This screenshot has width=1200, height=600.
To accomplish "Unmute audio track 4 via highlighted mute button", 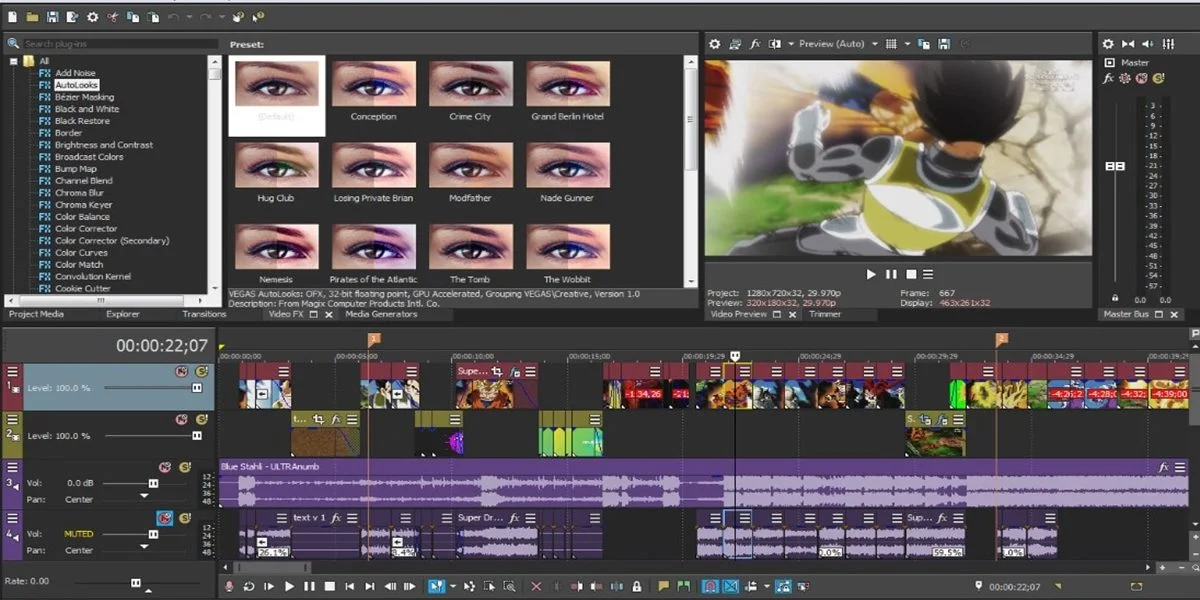I will point(165,517).
